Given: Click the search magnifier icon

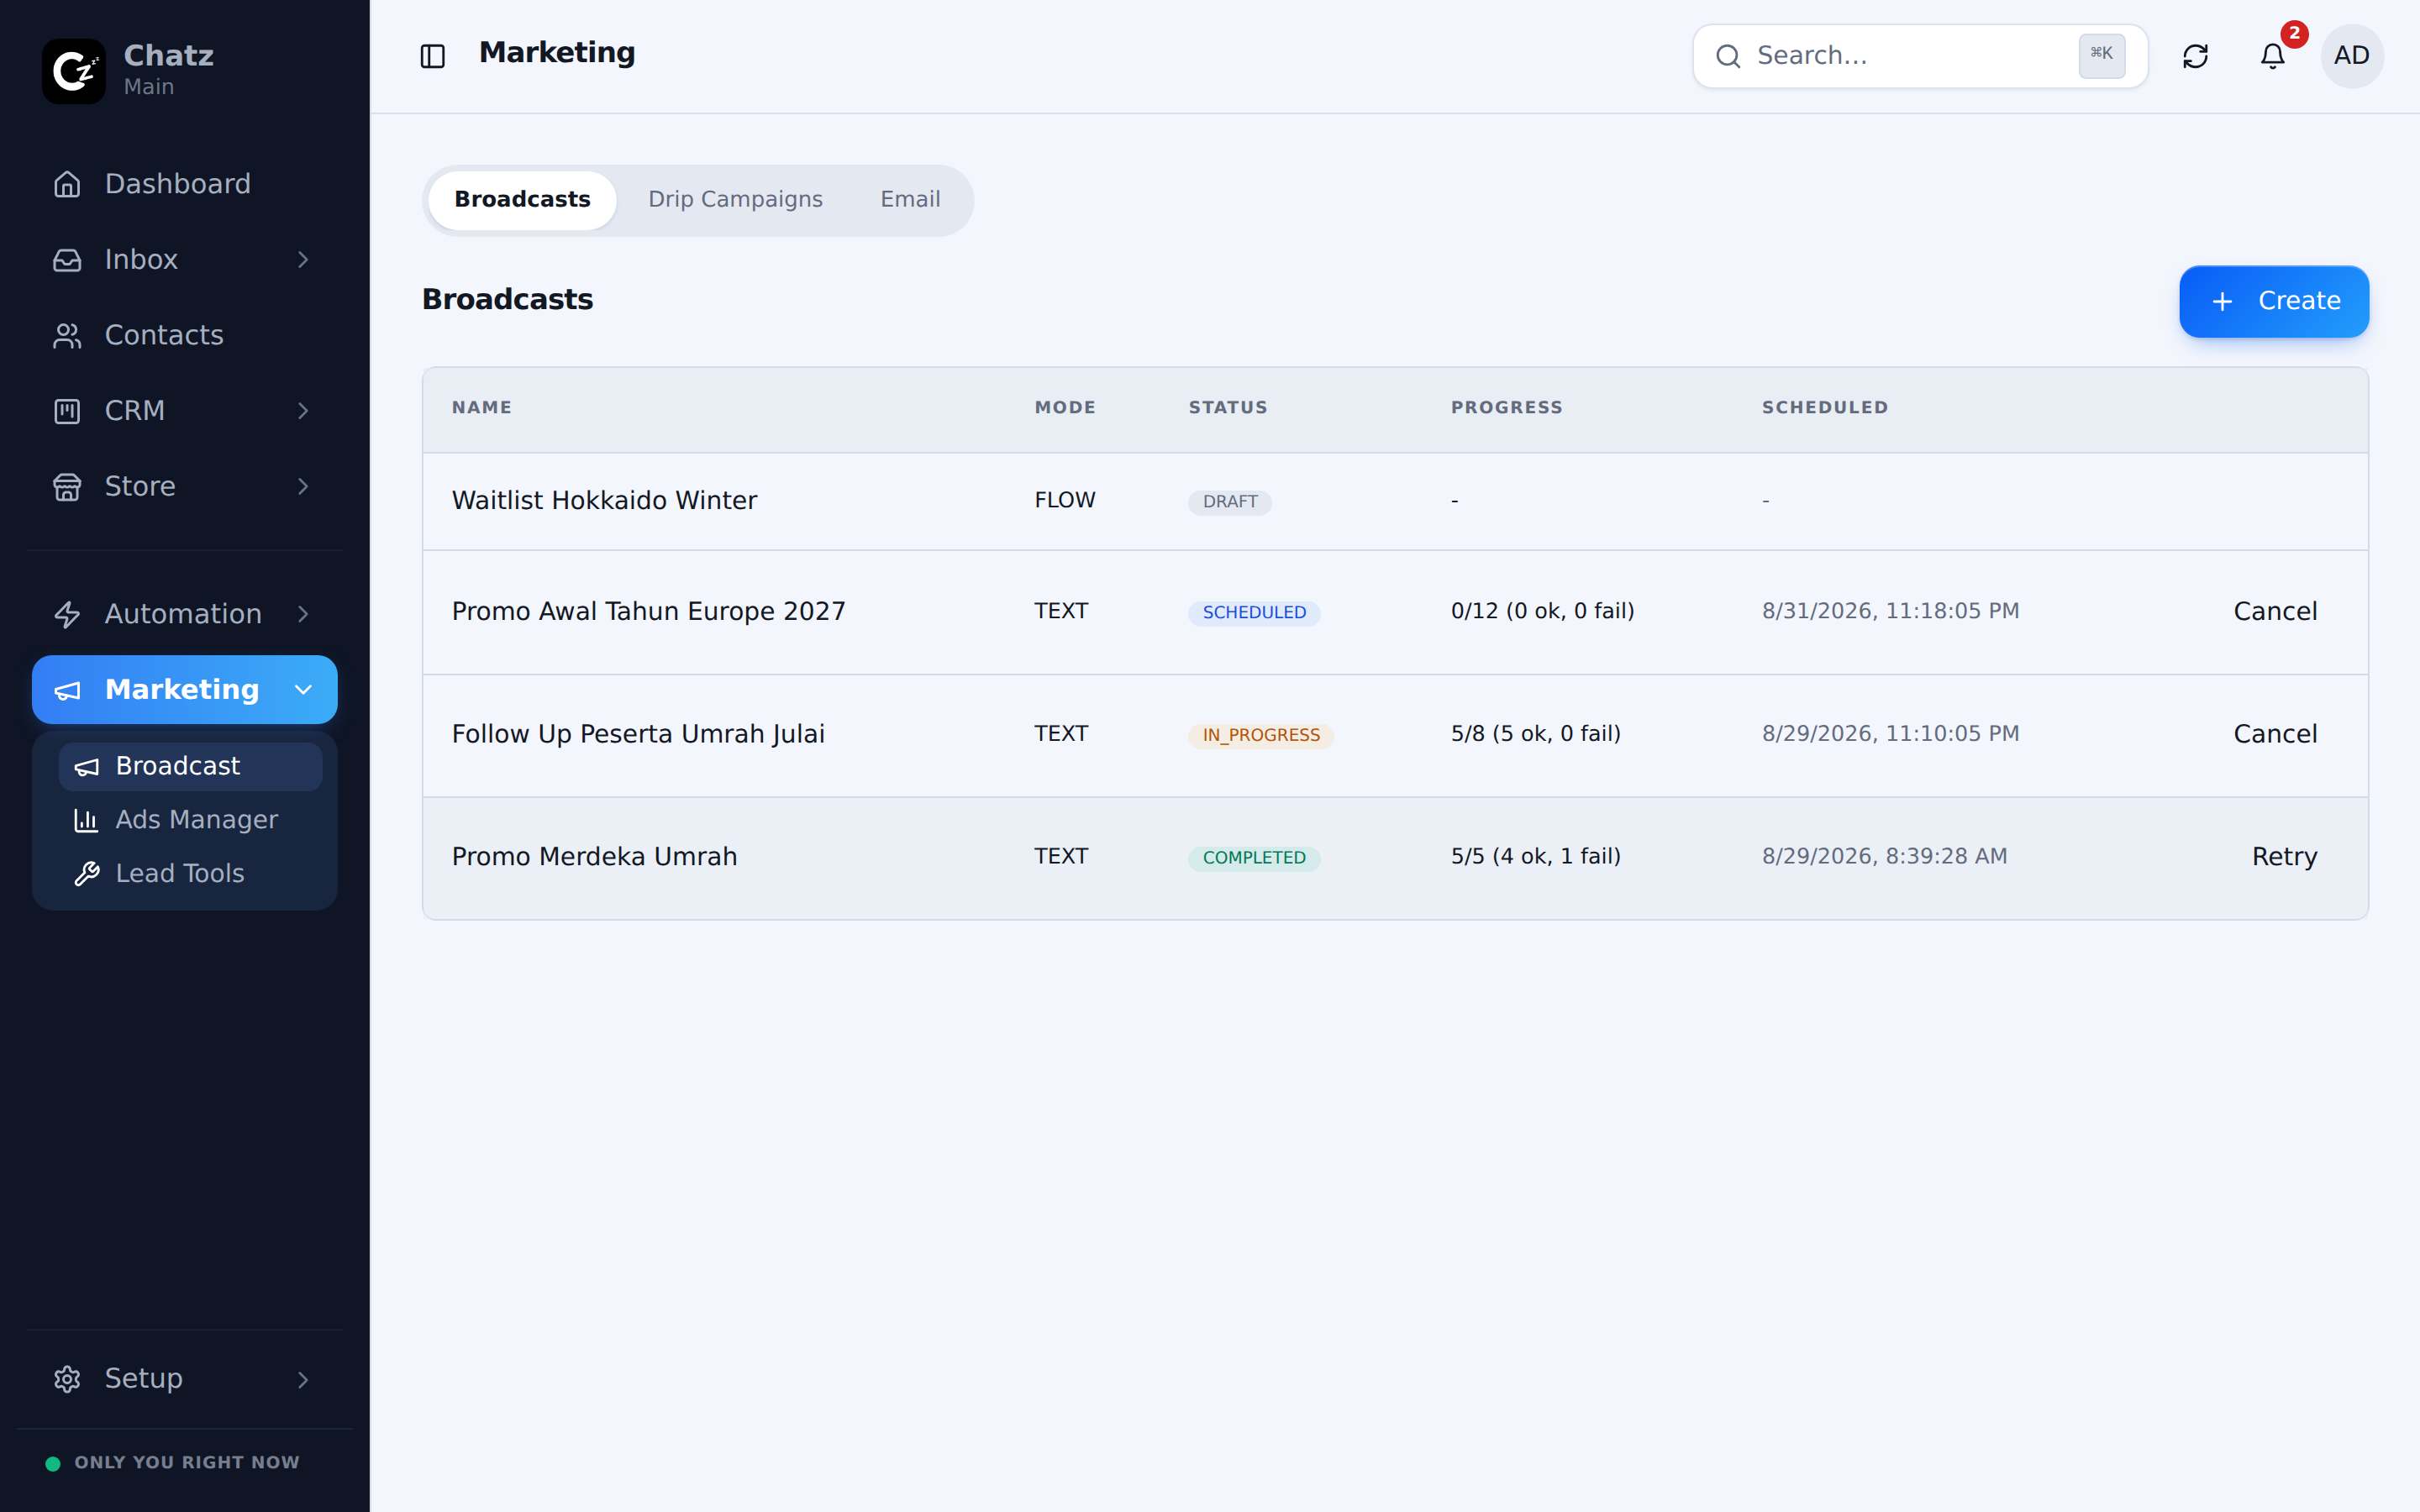Looking at the screenshot, I should coord(1728,56).
